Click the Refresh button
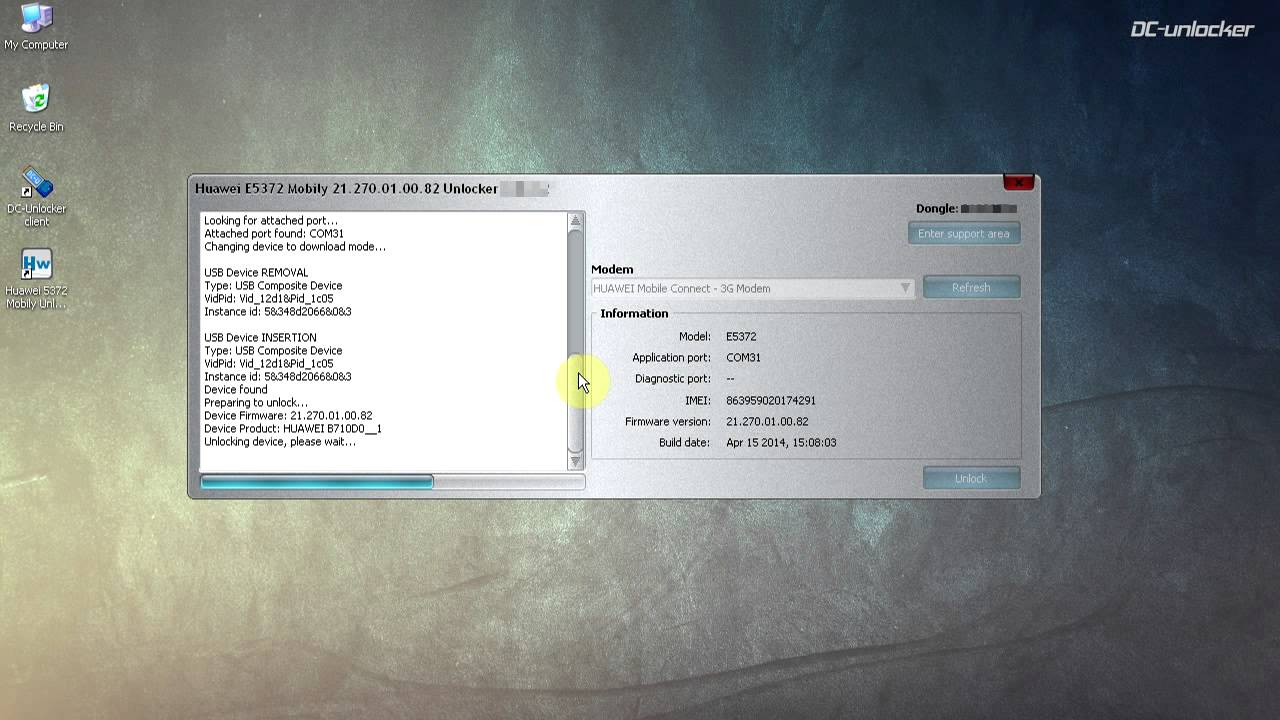Viewport: 1280px width, 720px height. point(971,288)
